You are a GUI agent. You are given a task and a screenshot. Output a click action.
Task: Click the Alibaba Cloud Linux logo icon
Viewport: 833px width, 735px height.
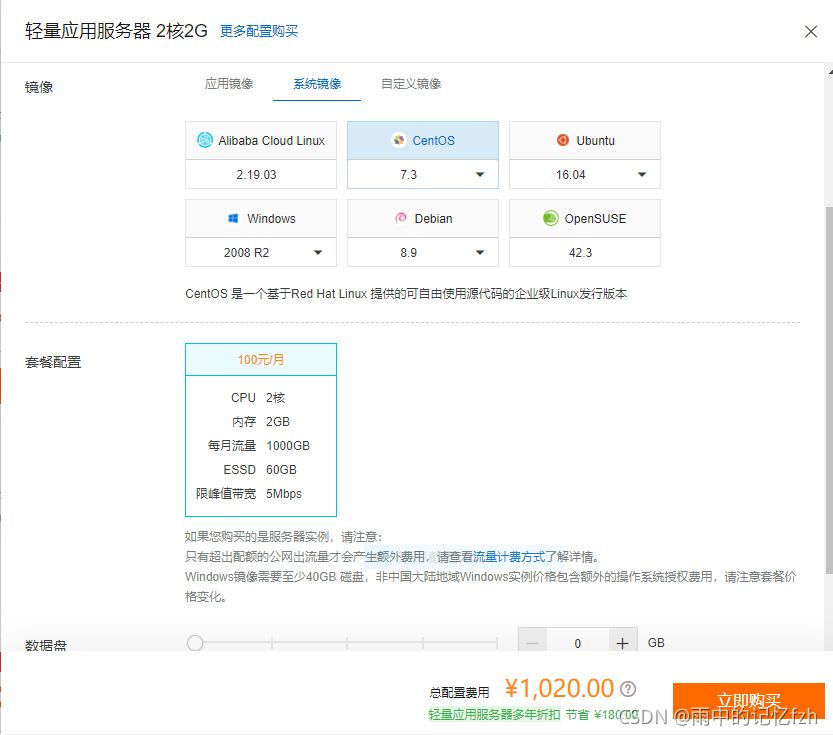pyautogui.click(x=205, y=140)
